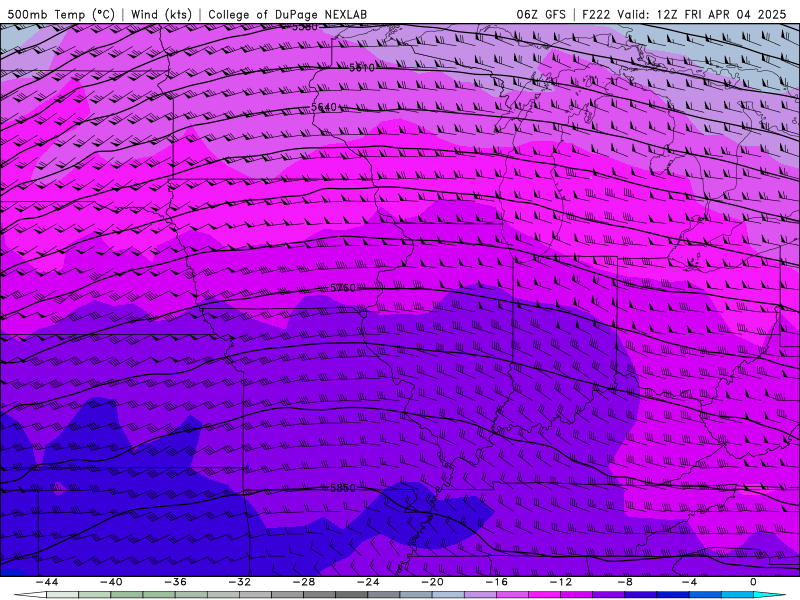Select the "06Z GFS" model run label
The image size is (800, 600).
[541, 14]
